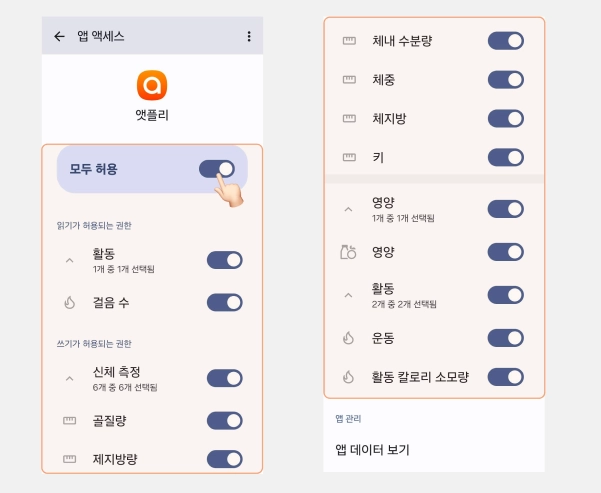
Task: Collapse the 영양 group with 1개 선택됨
Action: click(x=348, y=210)
